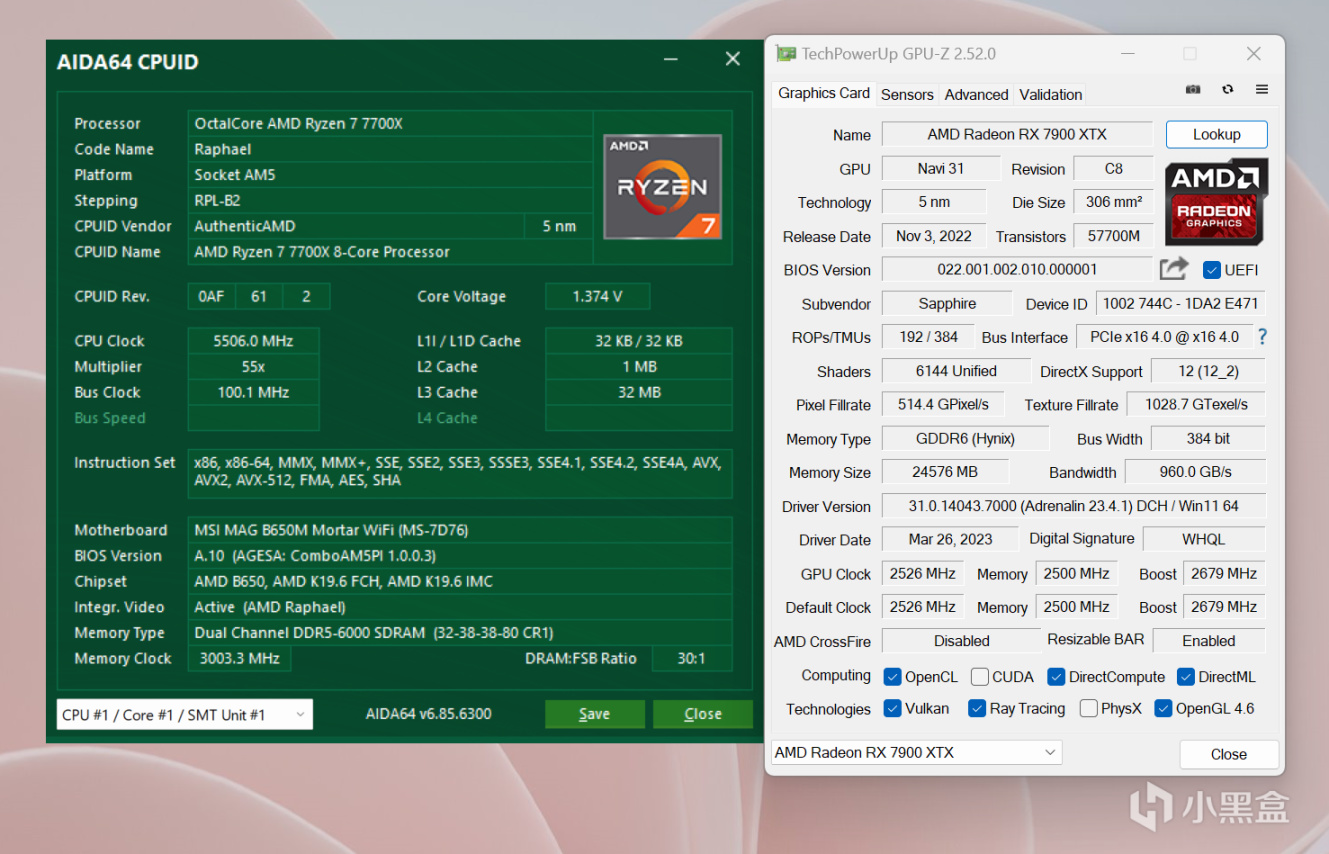This screenshot has height=854, width=1329.
Task: Click the Texture Fillrate 1028.7 GTexel/s field
Action: tap(1197, 405)
